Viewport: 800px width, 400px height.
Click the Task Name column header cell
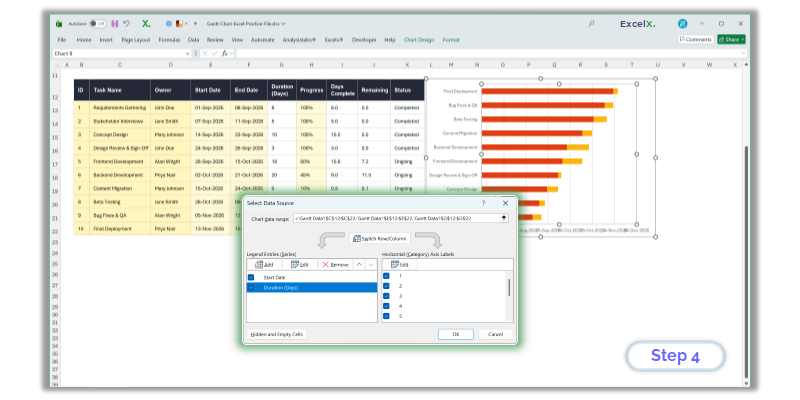point(120,90)
